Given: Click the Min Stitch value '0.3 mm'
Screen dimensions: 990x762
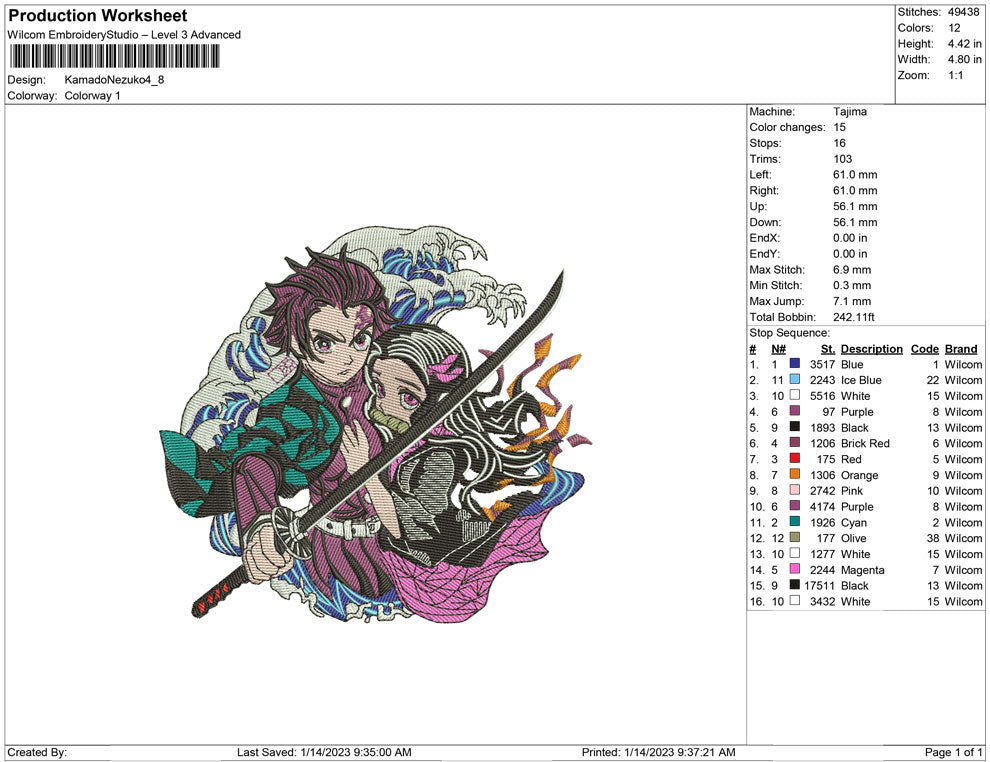Looking at the screenshot, I should click(x=852, y=285).
